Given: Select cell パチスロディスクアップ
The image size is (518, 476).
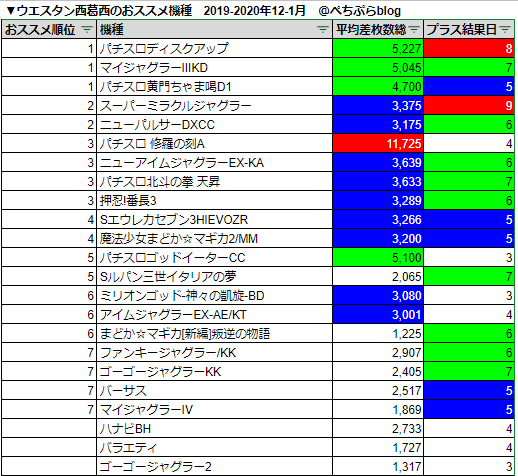Looking at the screenshot, I should (214, 48).
